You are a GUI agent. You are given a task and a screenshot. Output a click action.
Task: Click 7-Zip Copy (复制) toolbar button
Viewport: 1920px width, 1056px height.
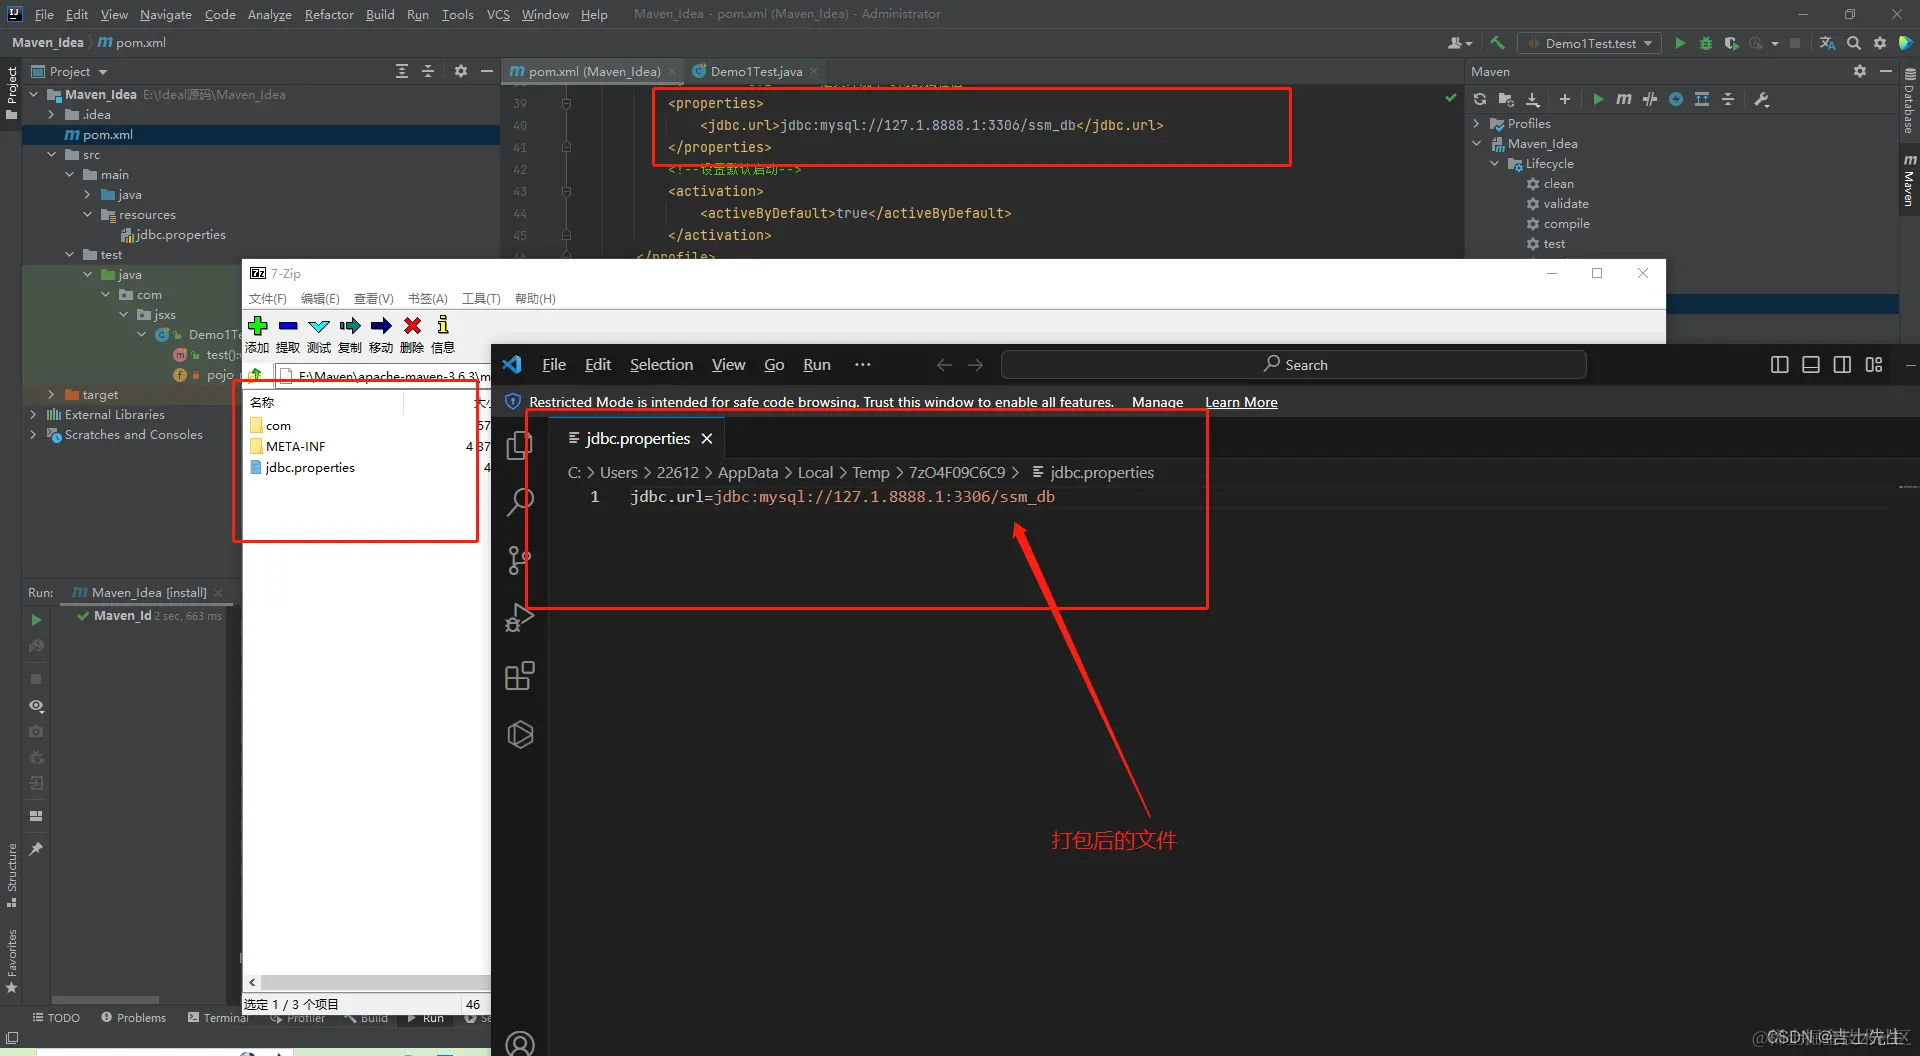pos(350,334)
